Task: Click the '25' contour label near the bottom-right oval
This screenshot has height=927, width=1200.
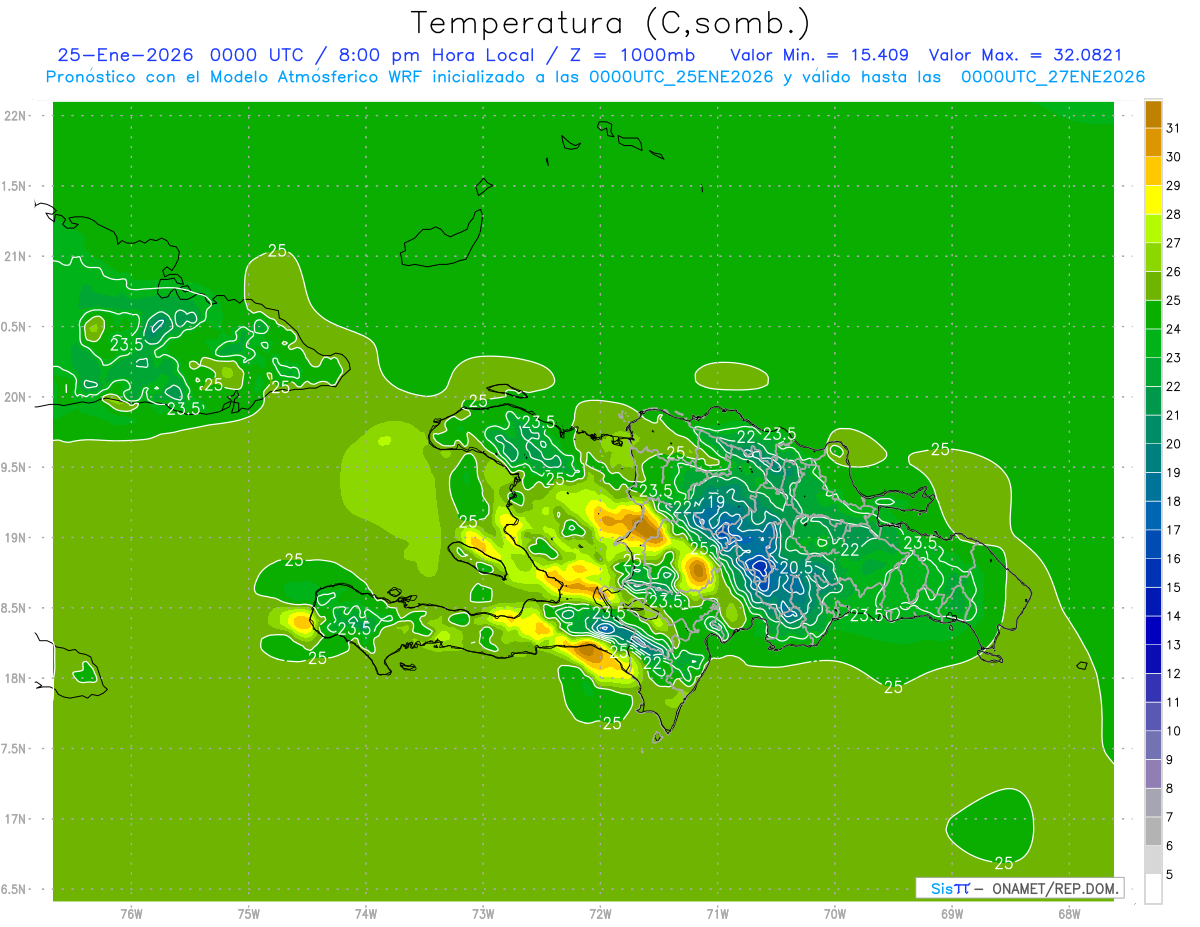Action: (x=1004, y=862)
